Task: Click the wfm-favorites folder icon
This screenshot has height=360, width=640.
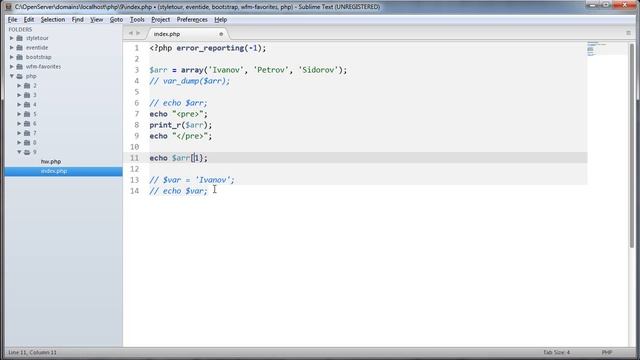Action: pos(20,67)
